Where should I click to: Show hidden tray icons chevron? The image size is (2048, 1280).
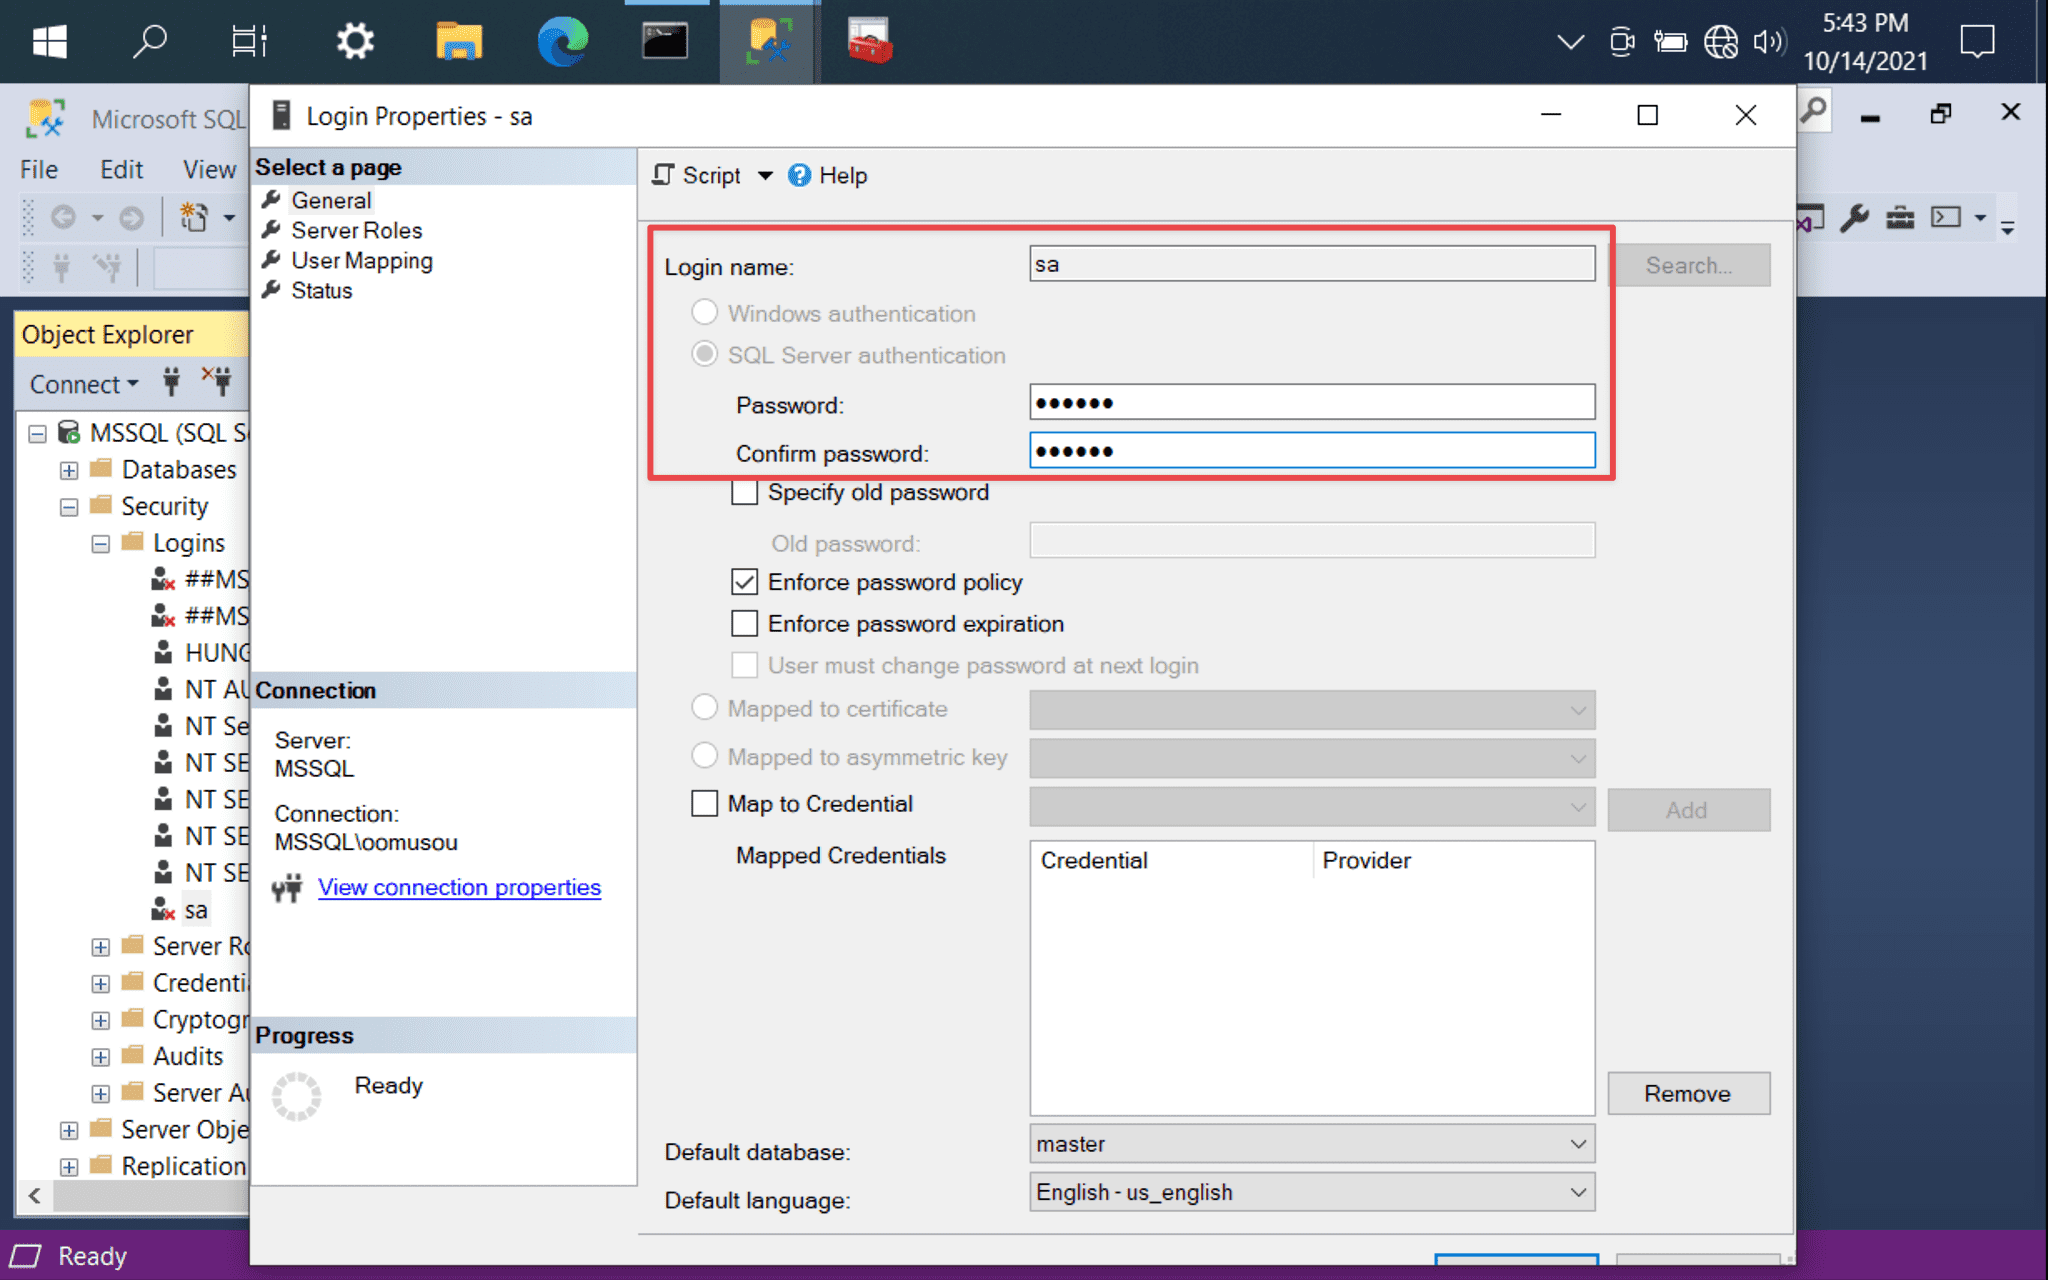coord(1570,41)
